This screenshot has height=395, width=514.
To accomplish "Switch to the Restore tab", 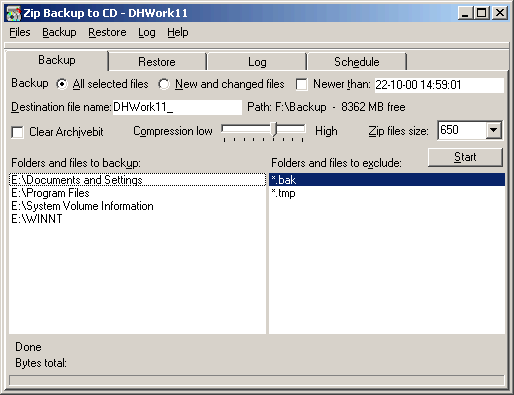I will pos(157,62).
